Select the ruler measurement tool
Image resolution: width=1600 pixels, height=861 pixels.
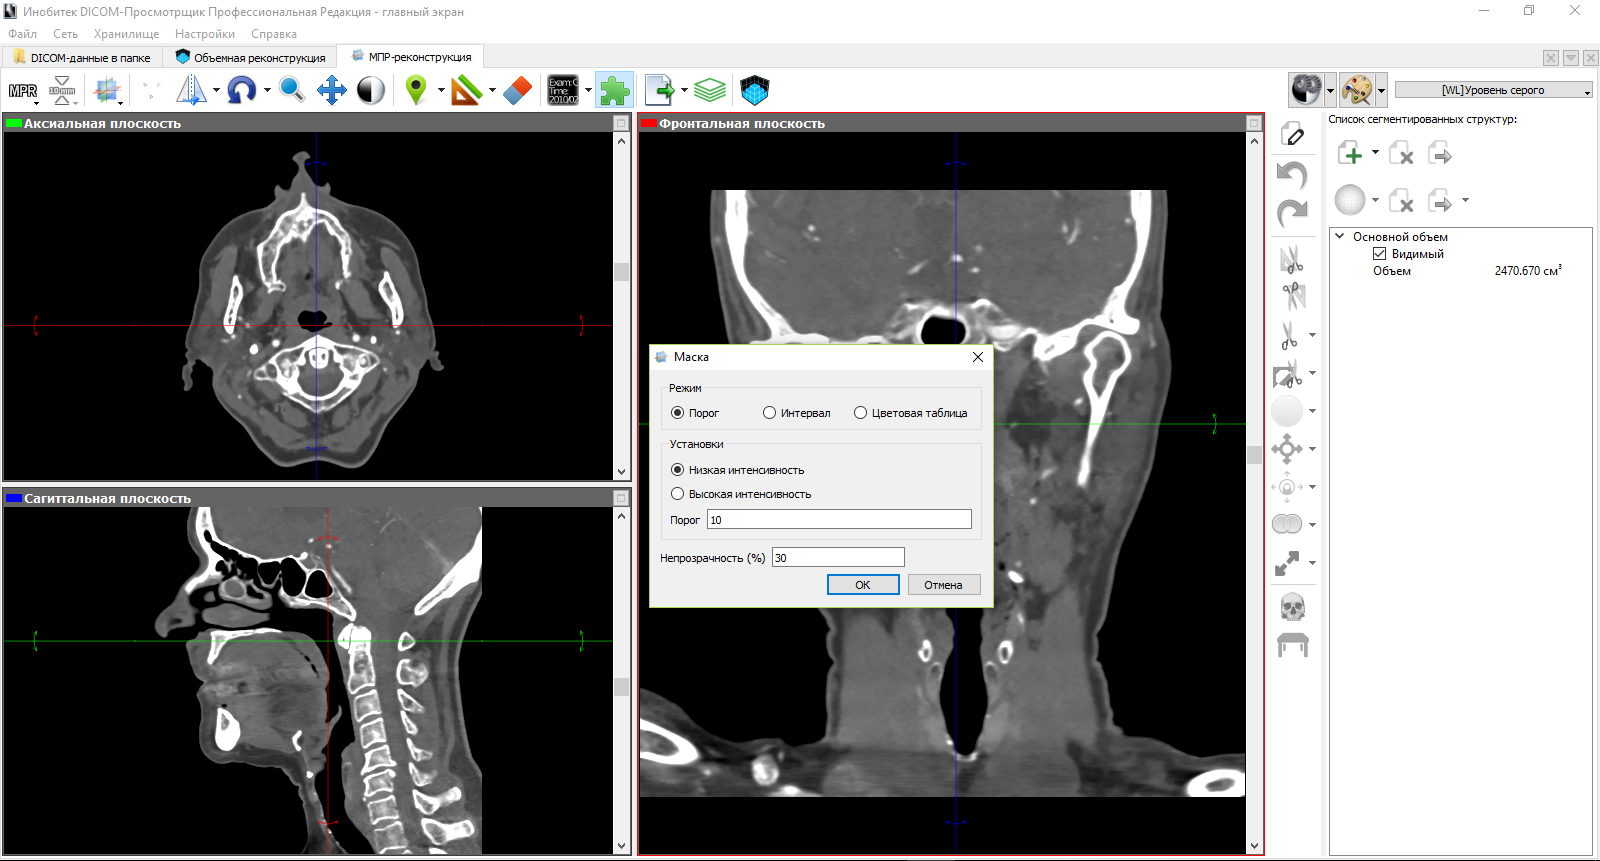click(x=466, y=90)
